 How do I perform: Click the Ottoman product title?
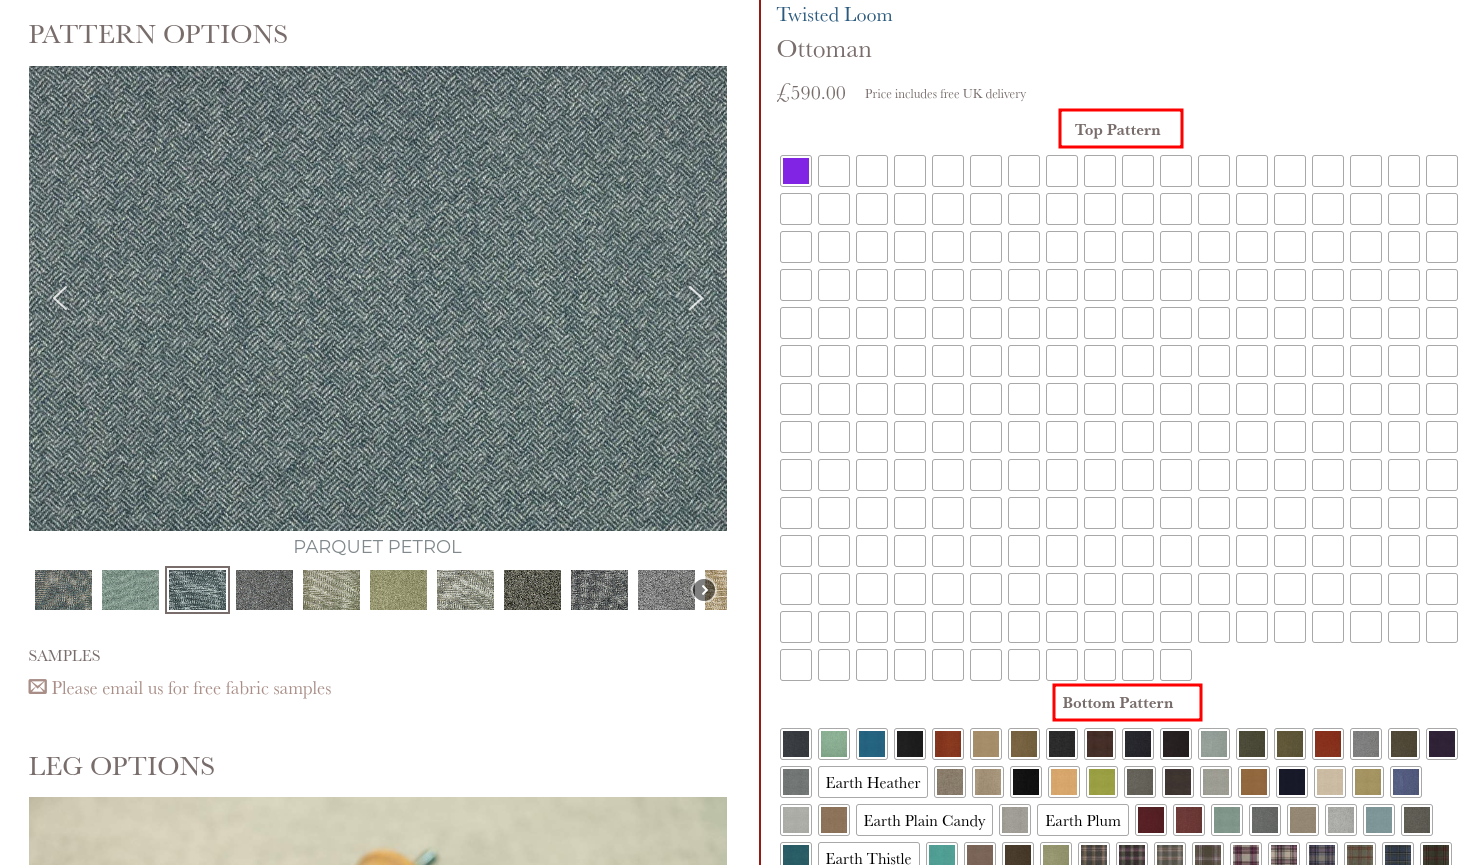pos(824,49)
